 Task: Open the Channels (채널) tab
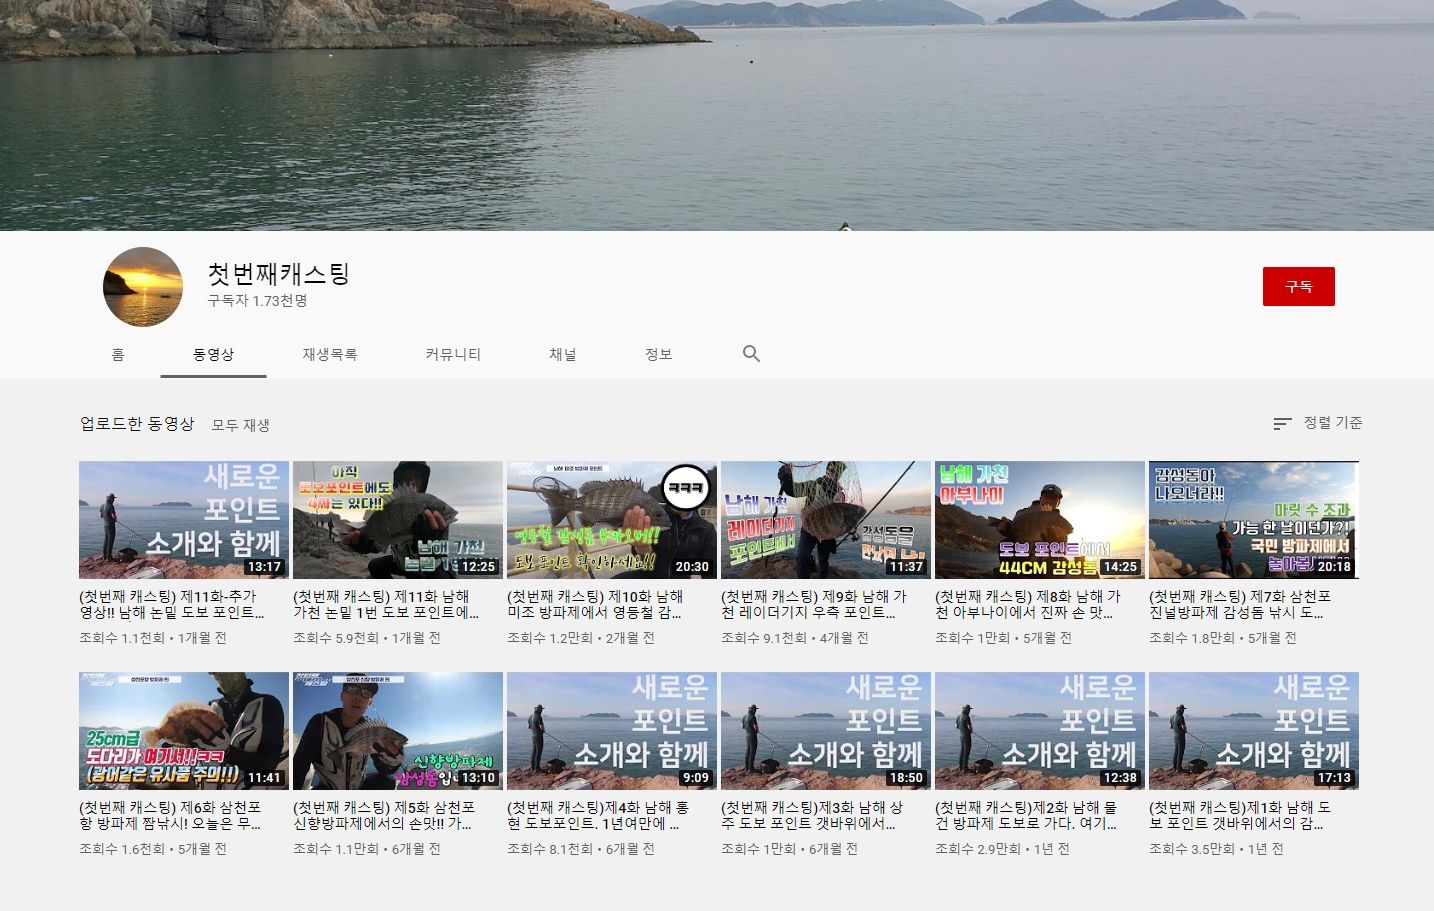coord(562,355)
